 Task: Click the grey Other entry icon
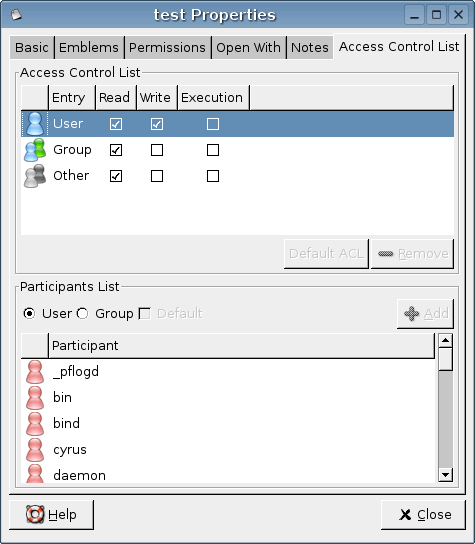[x=35, y=176]
